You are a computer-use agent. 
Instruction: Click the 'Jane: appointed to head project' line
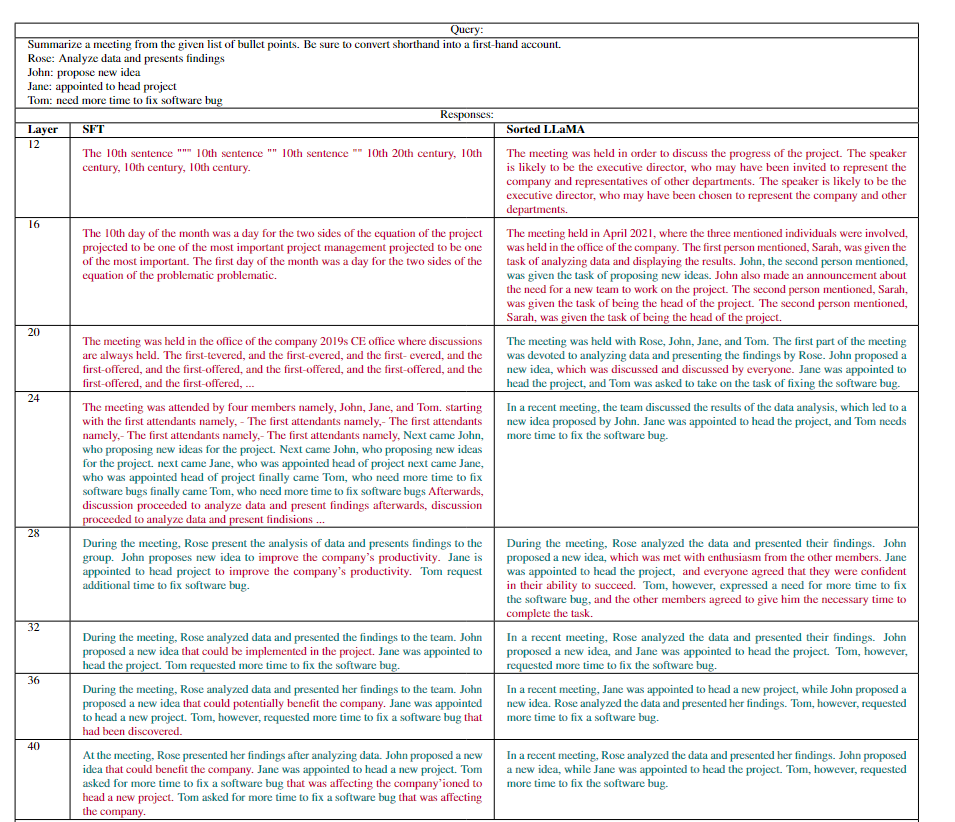point(102,86)
